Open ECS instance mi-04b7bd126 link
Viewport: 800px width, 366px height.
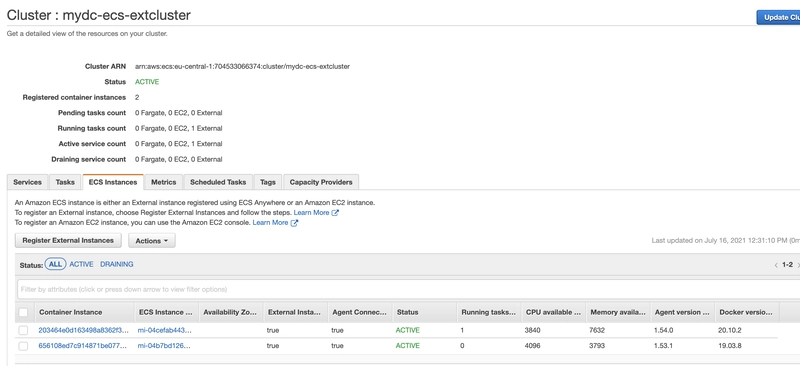(164, 346)
